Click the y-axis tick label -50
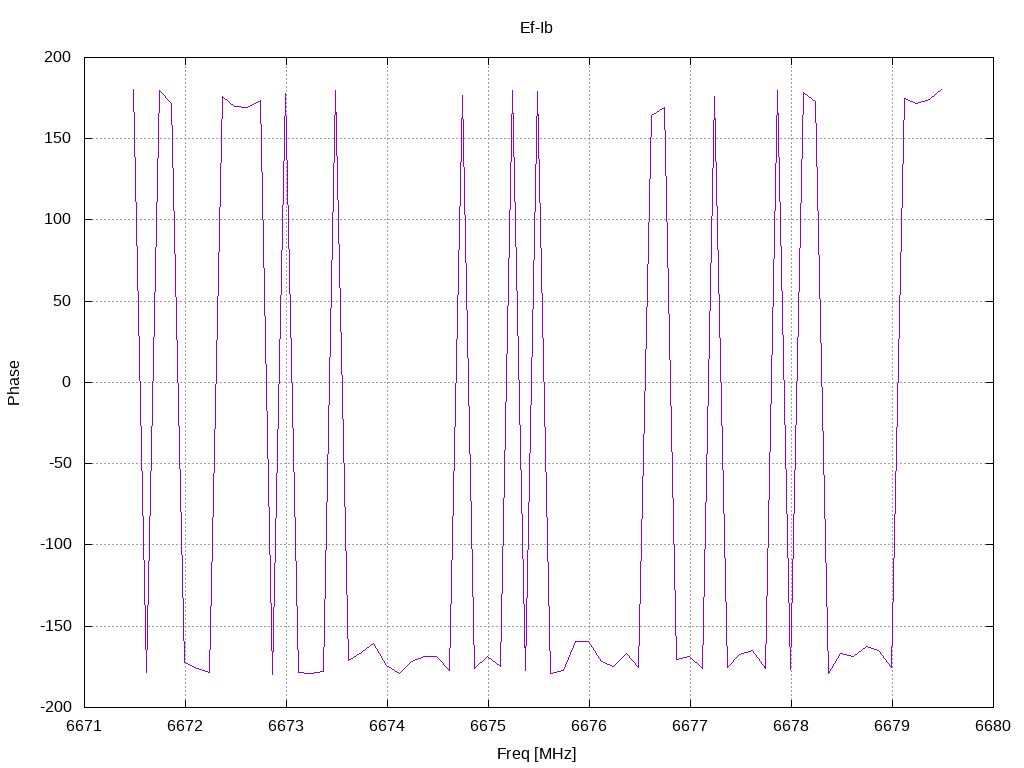Viewport: 1024px width, 768px height. (59, 463)
